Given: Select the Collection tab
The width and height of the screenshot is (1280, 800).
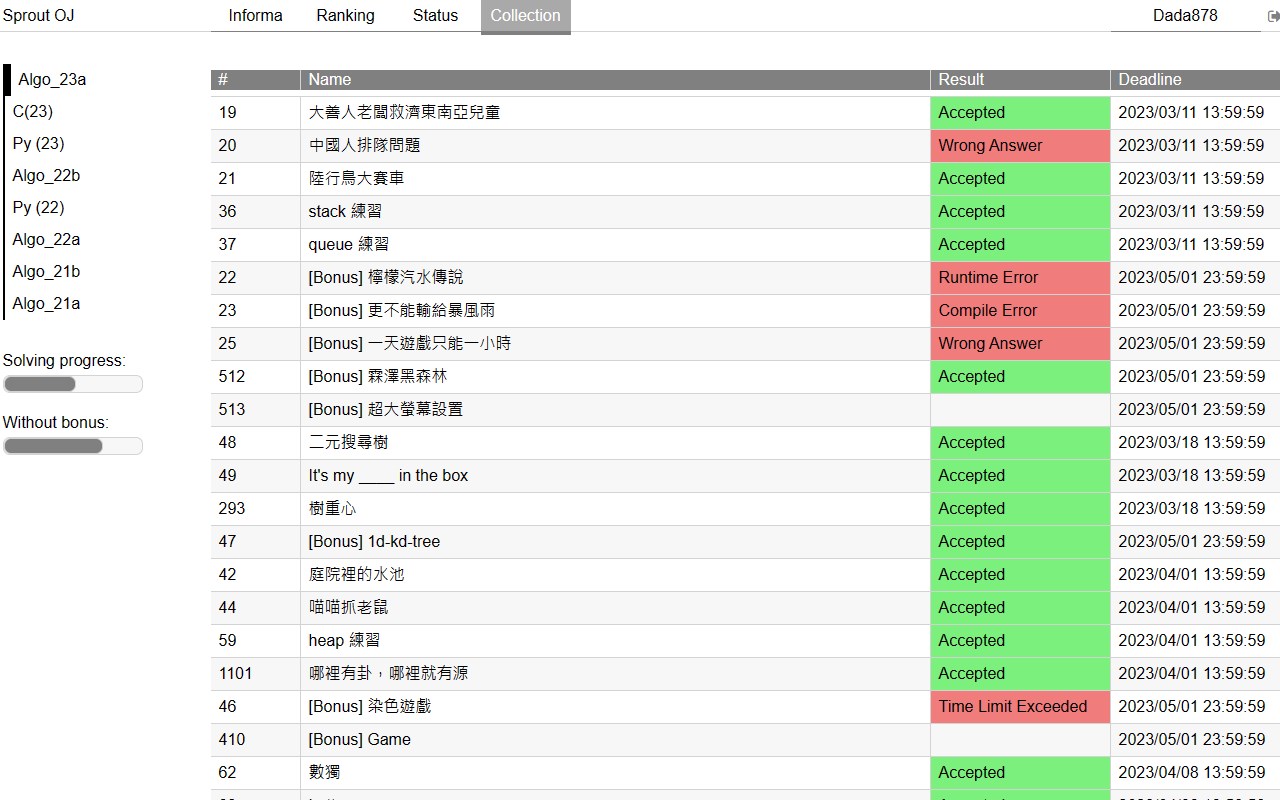Looking at the screenshot, I should click(525, 16).
